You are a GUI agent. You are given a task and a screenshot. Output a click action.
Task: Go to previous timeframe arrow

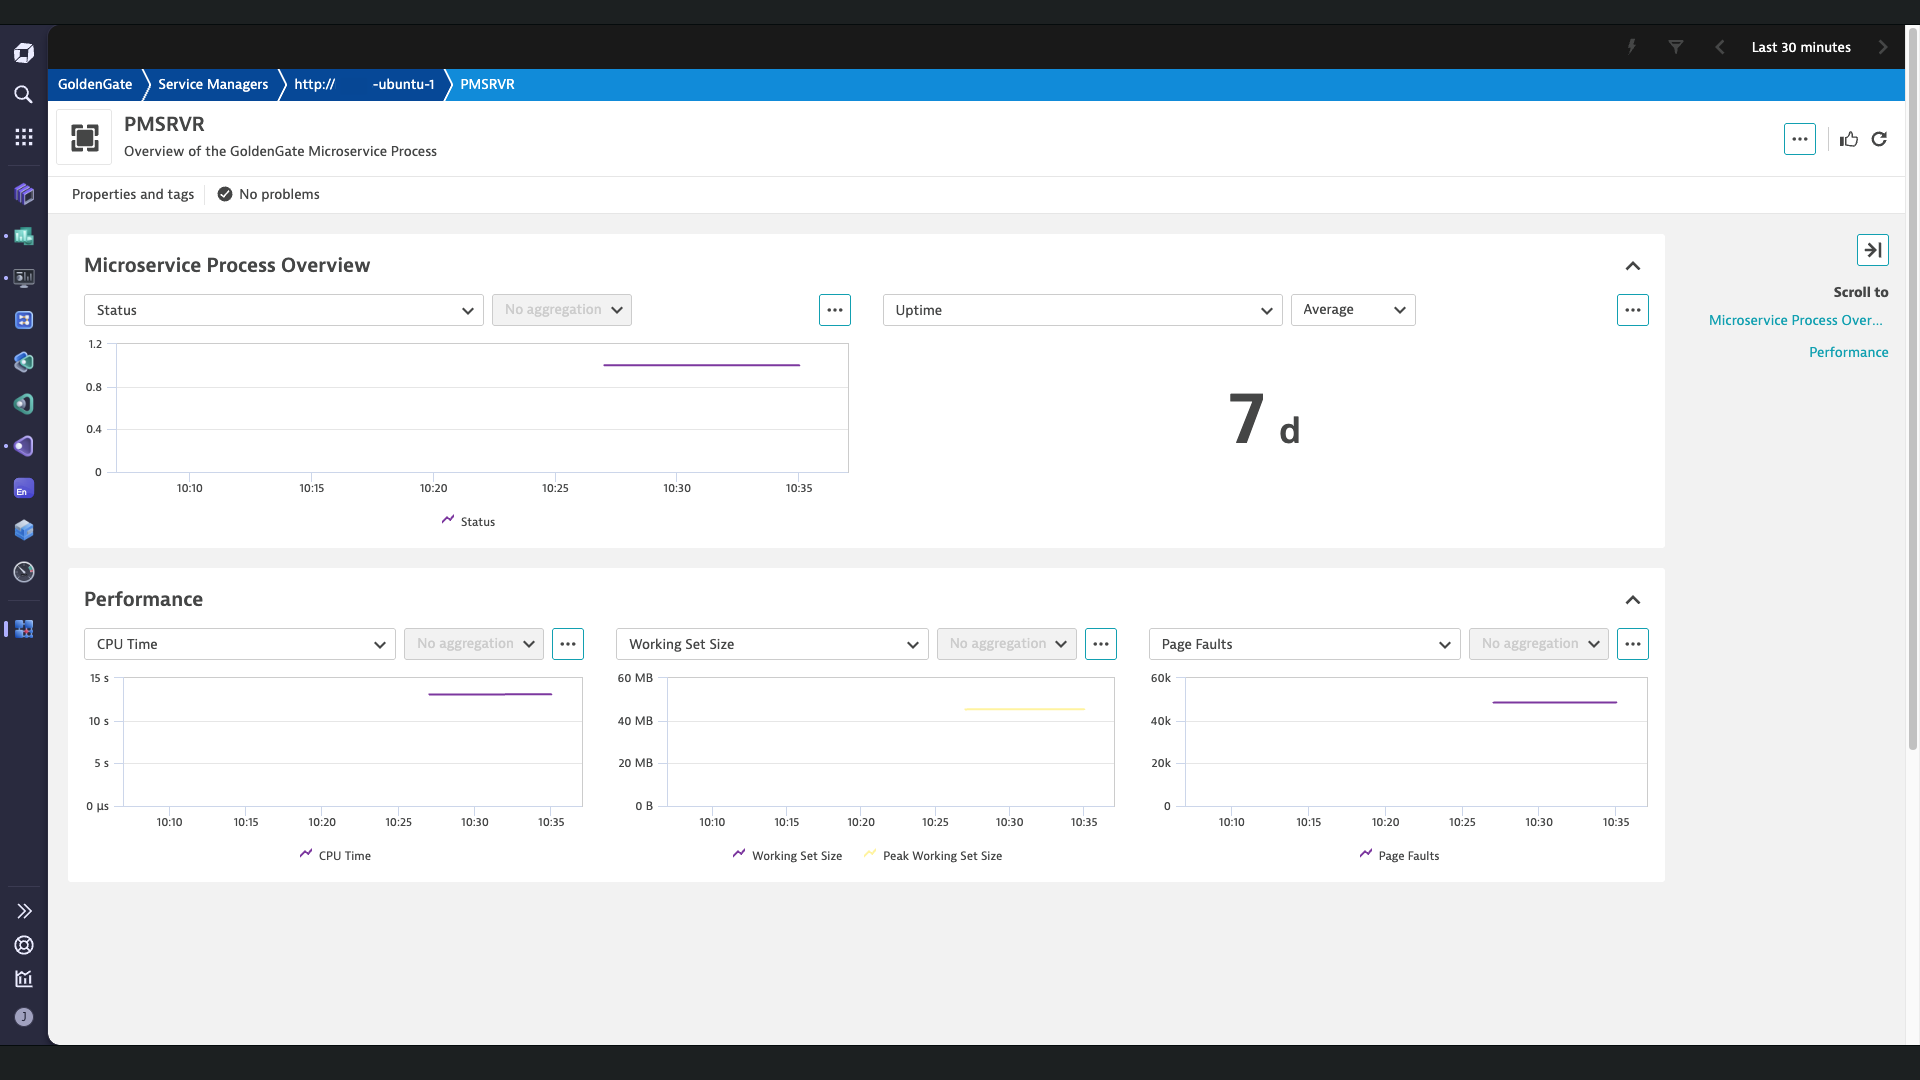click(x=1720, y=47)
